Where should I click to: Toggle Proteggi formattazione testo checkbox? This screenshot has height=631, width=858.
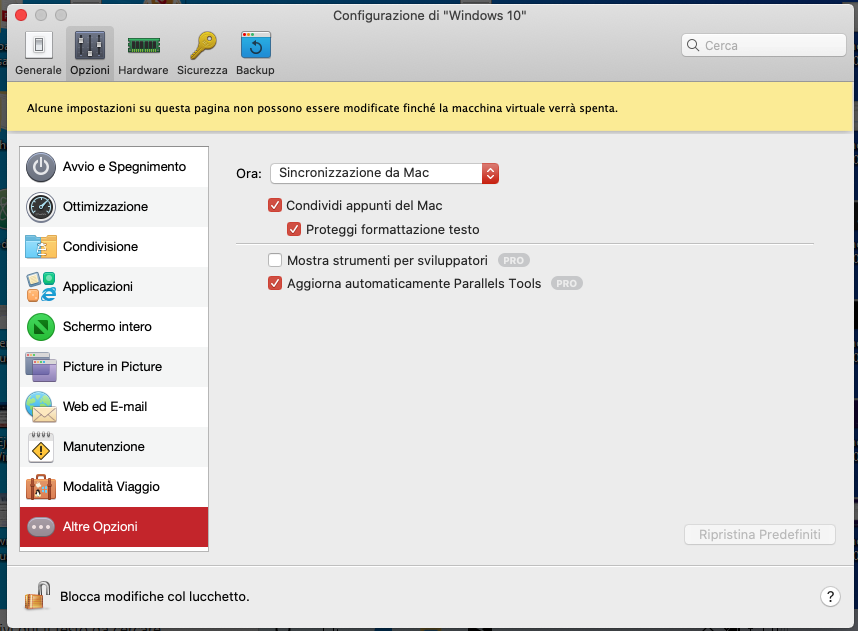[x=294, y=229]
